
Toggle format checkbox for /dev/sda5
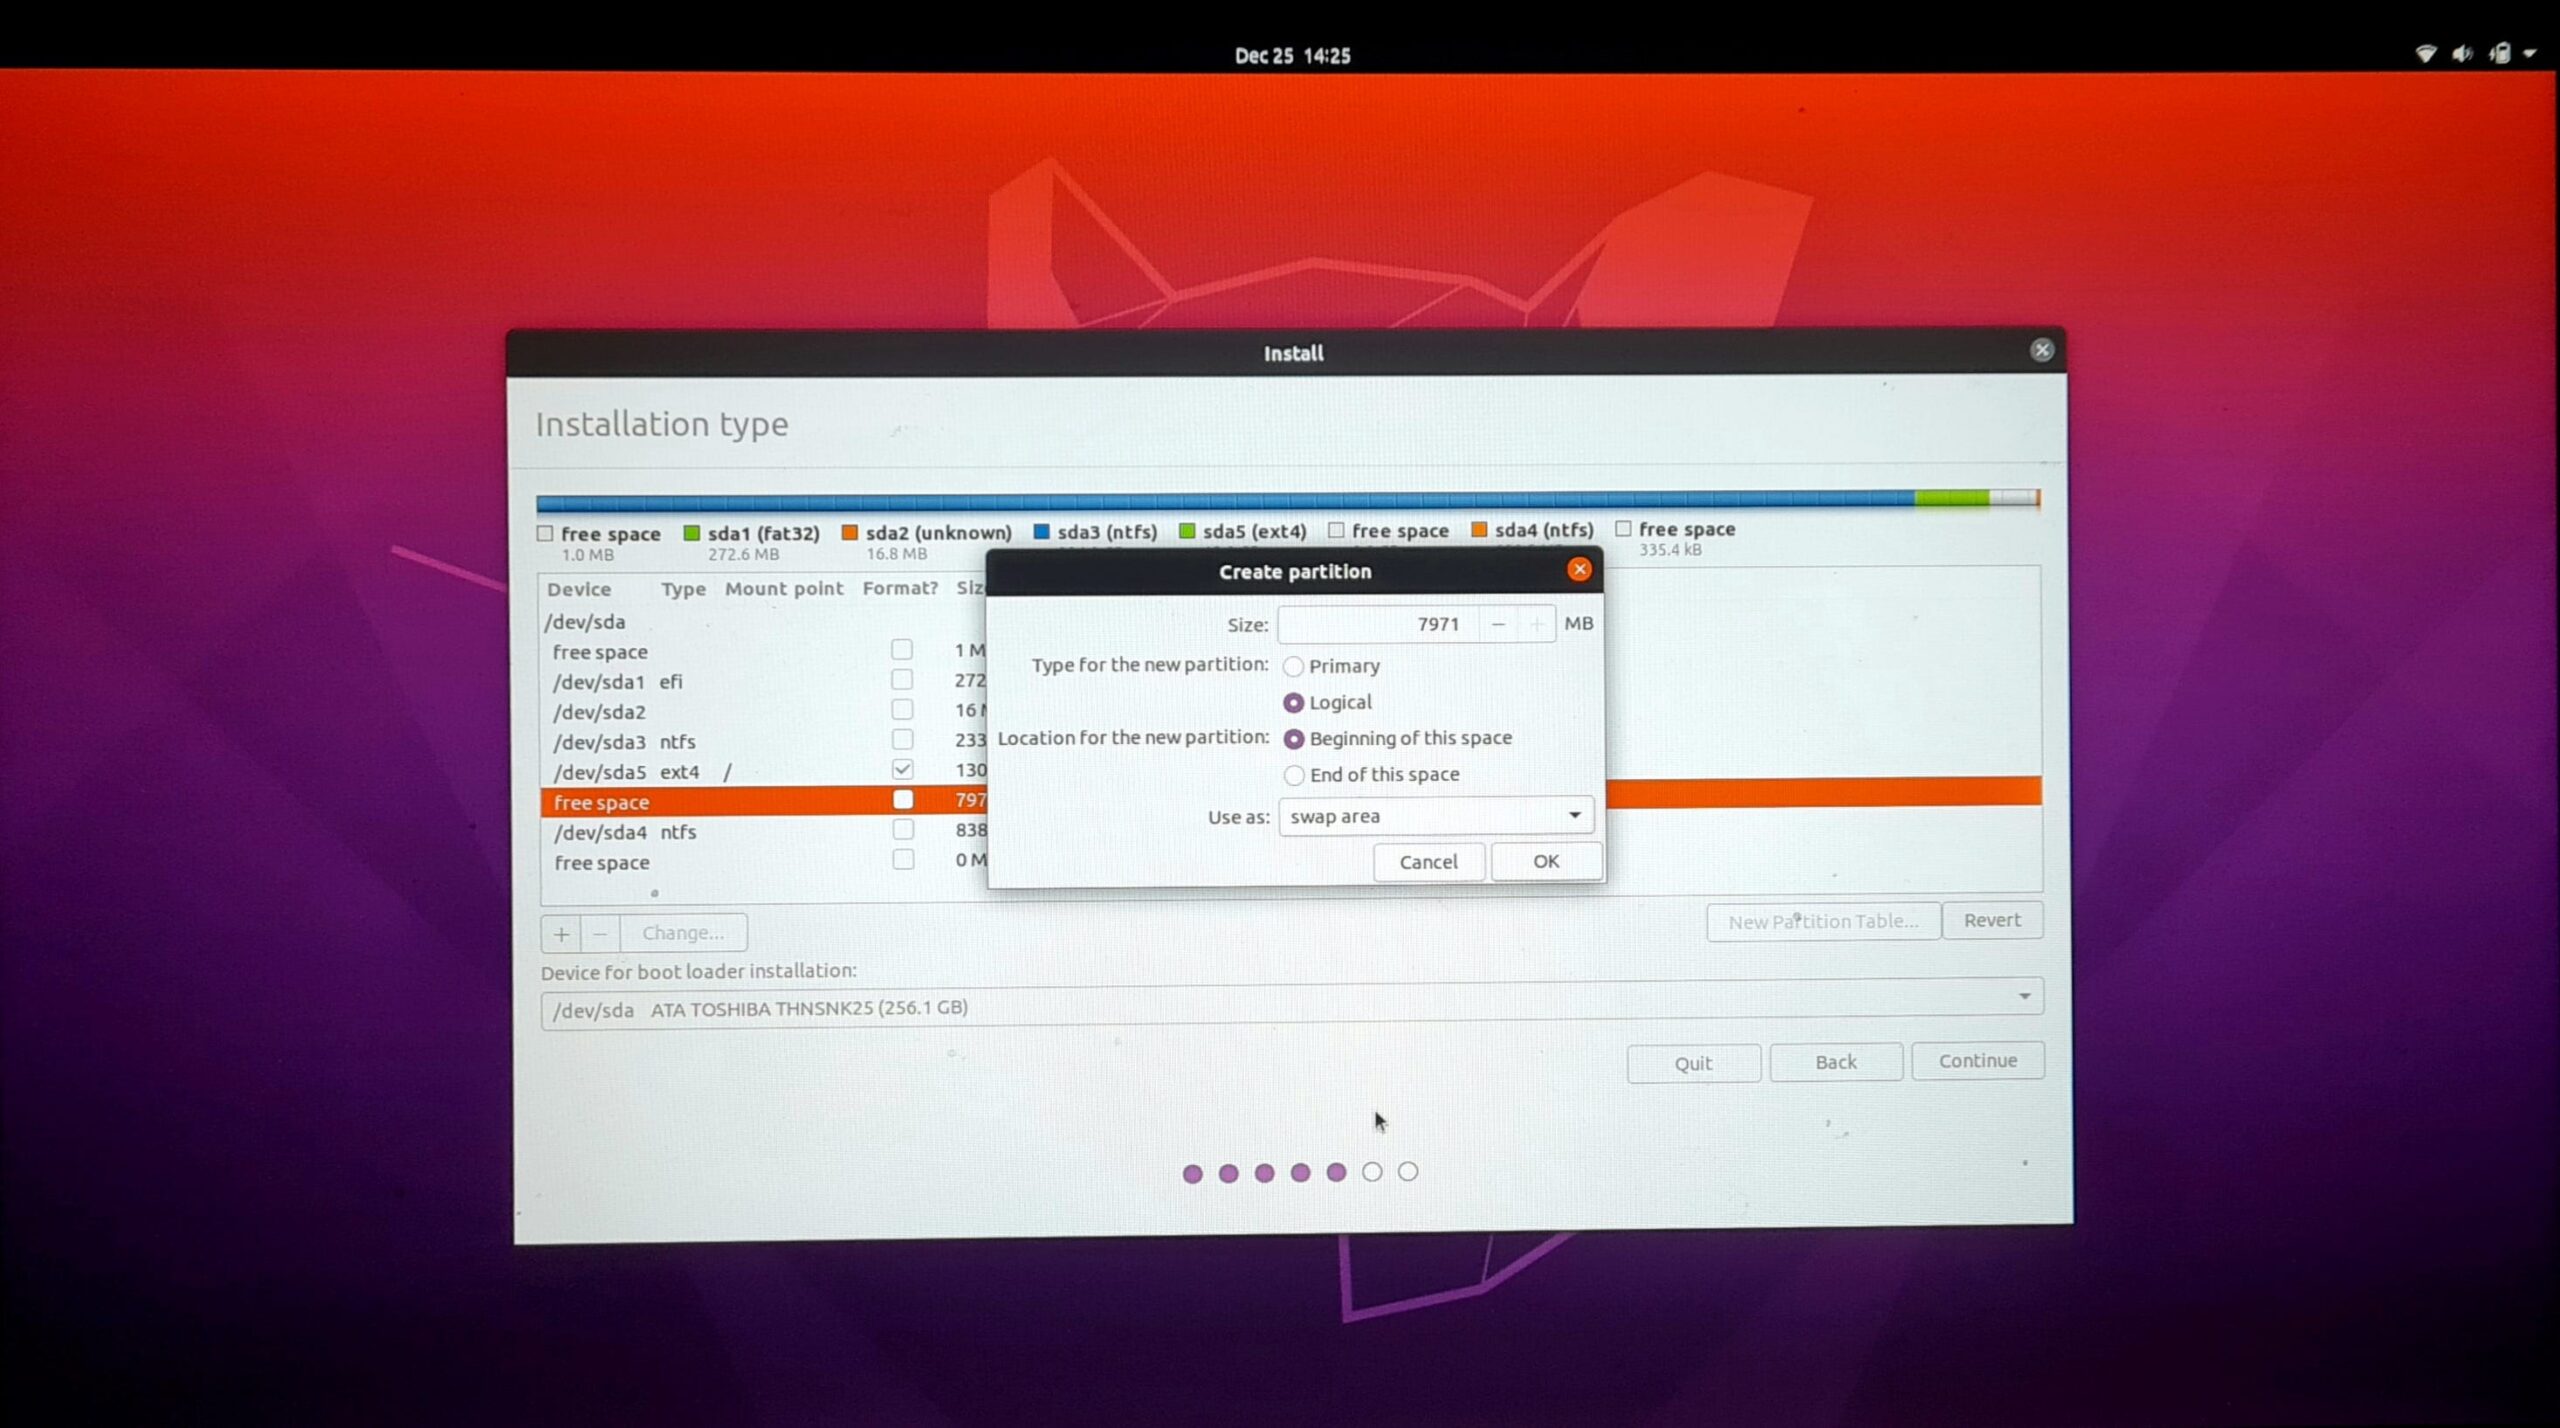coord(902,769)
